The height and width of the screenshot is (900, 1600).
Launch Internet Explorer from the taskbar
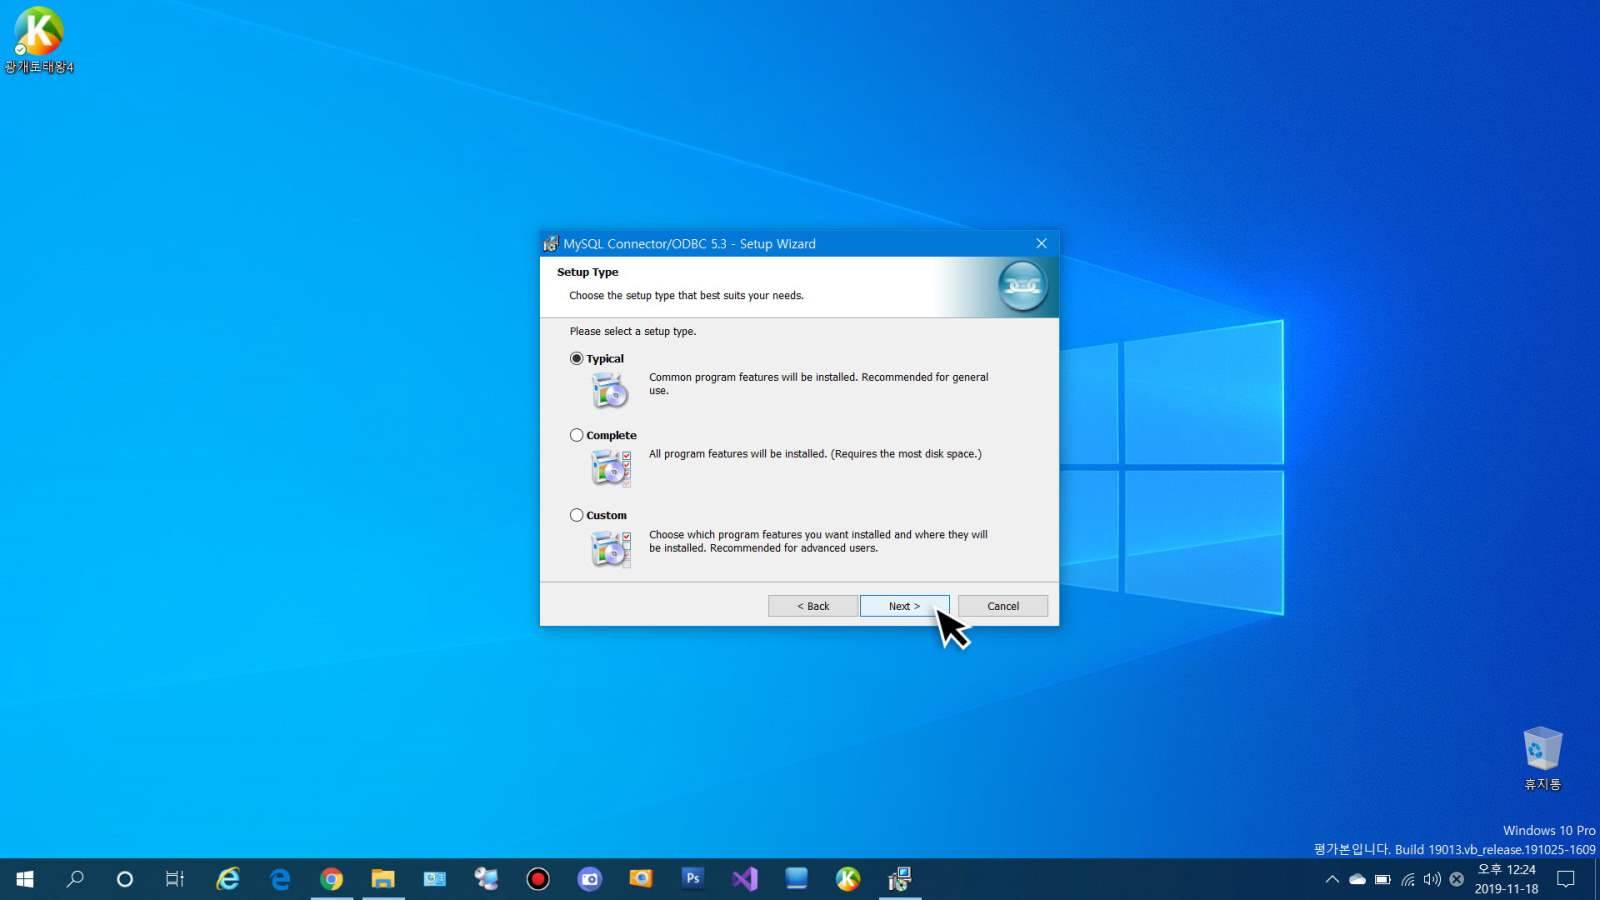click(228, 879)
